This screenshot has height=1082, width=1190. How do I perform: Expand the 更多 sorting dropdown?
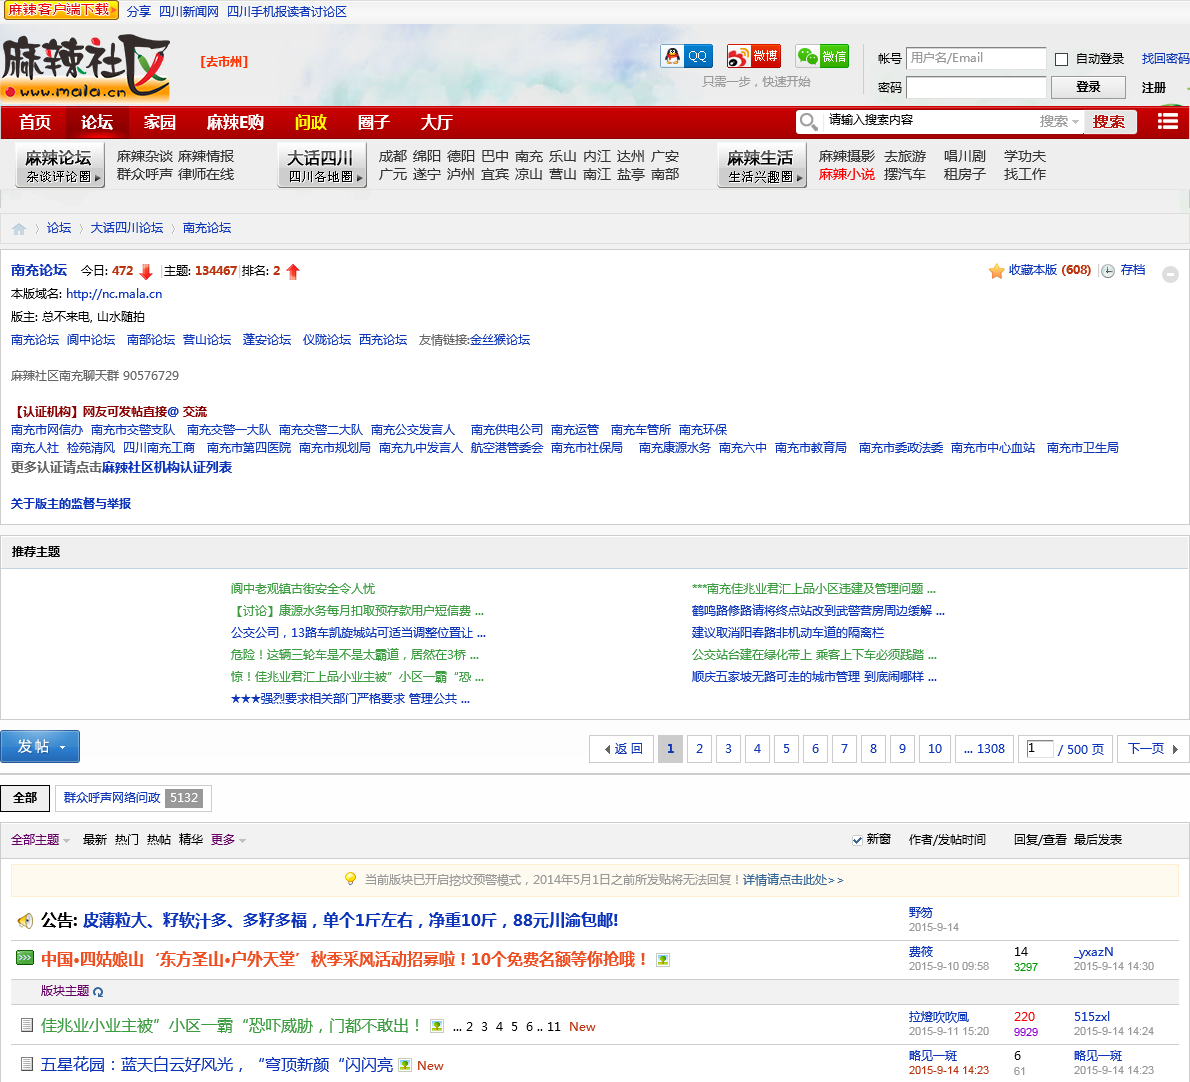point(228,840)
